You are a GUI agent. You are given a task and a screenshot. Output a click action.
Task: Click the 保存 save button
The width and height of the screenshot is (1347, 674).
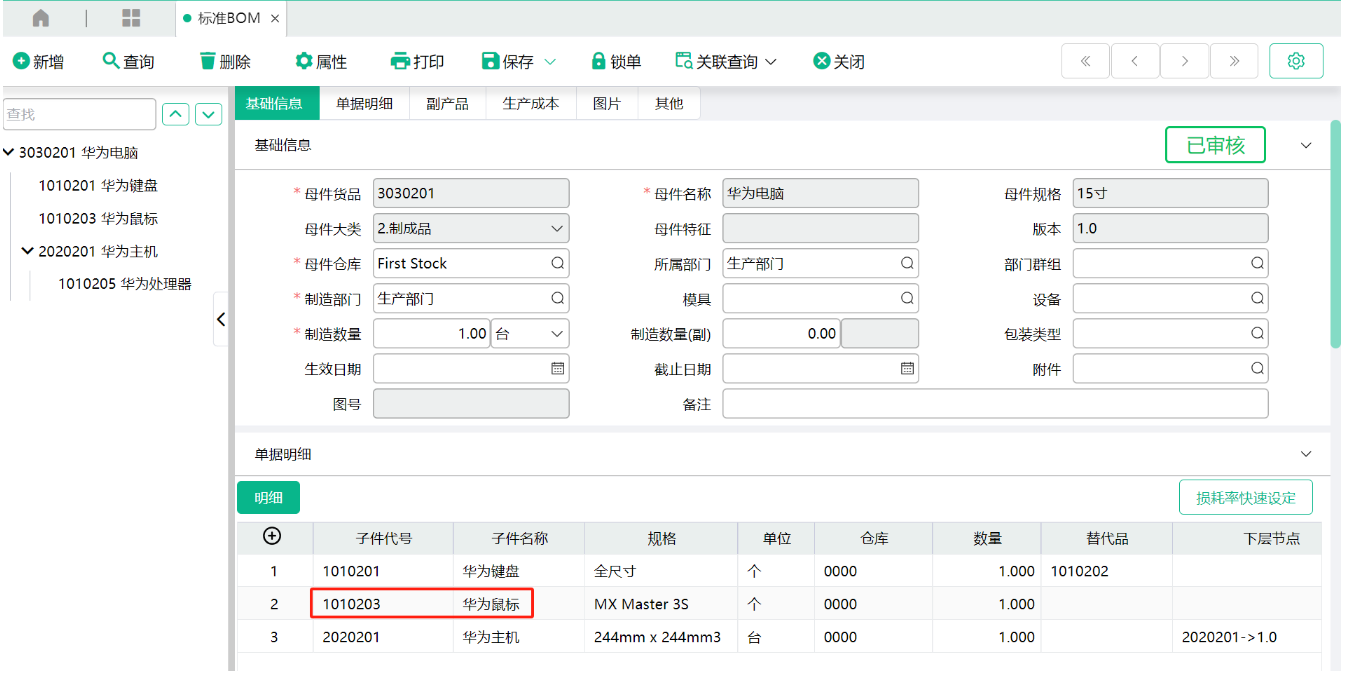pos(508,62)
